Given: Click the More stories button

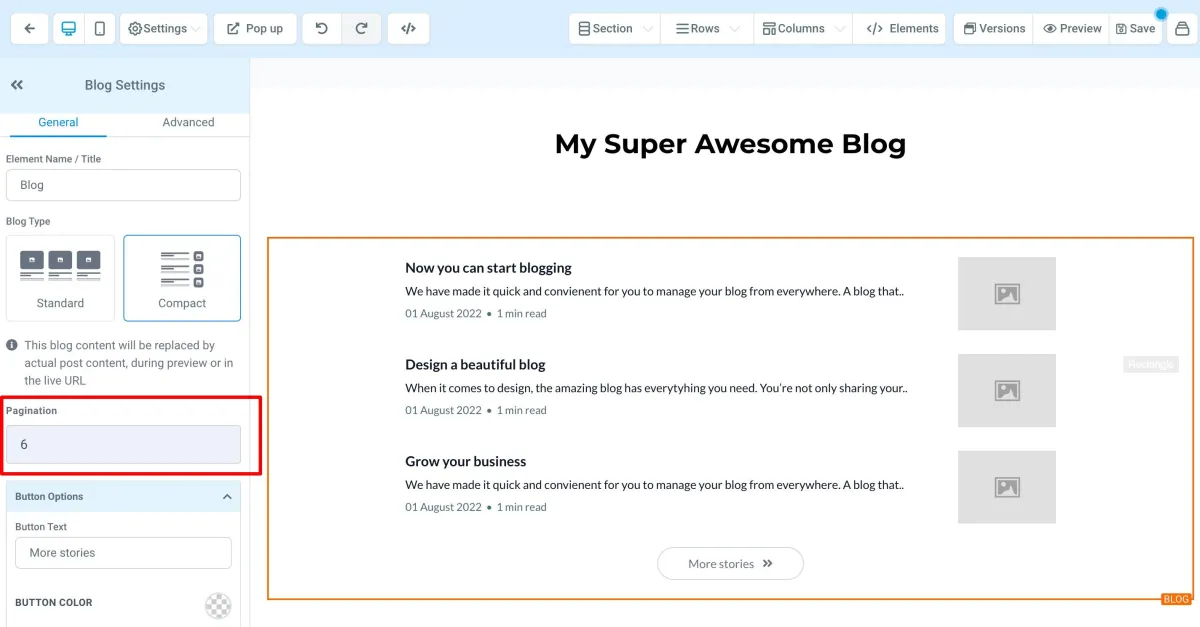Looking at the screenshot, I should point(730,564).
